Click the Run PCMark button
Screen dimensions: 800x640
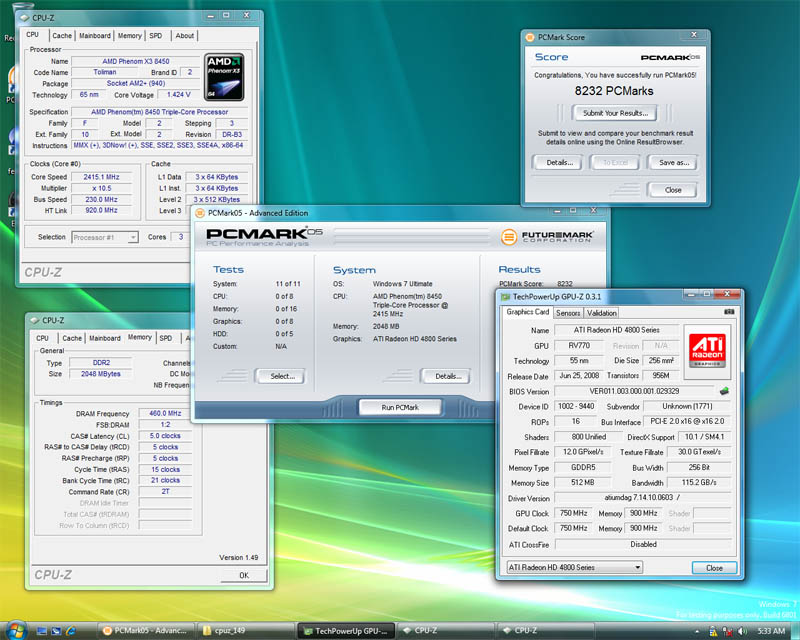400,407
